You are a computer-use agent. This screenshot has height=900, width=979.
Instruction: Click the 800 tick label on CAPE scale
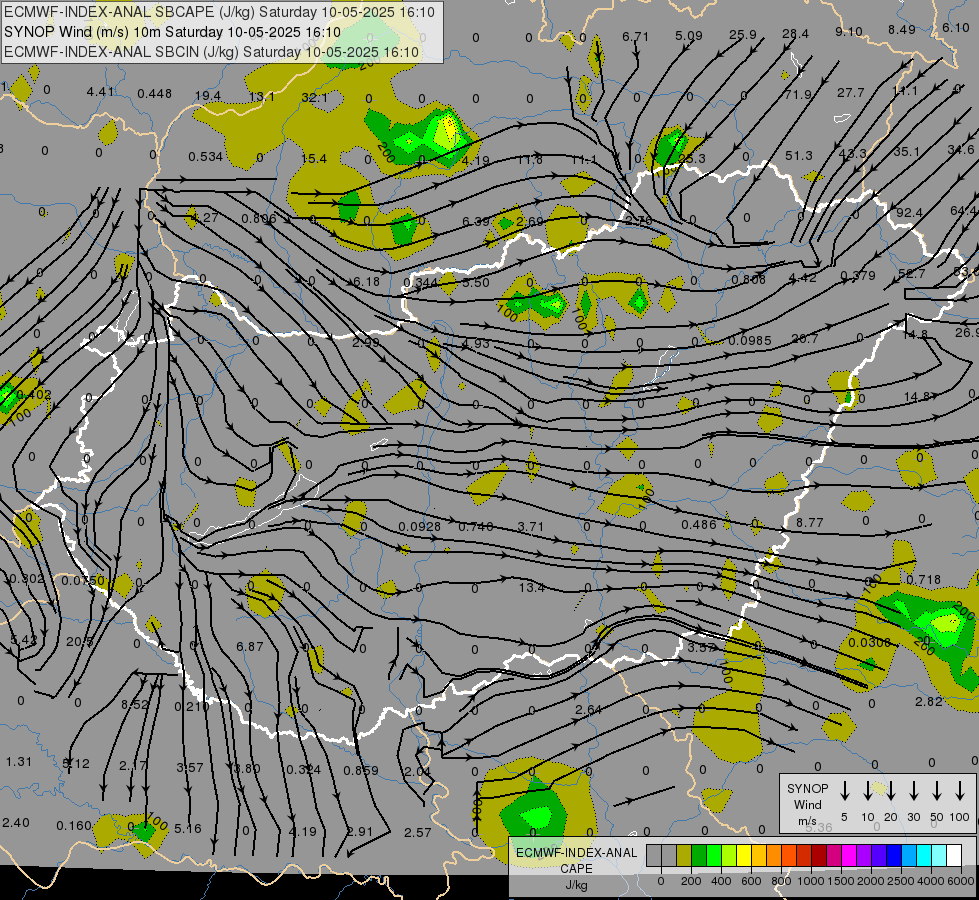coord(781,881)
